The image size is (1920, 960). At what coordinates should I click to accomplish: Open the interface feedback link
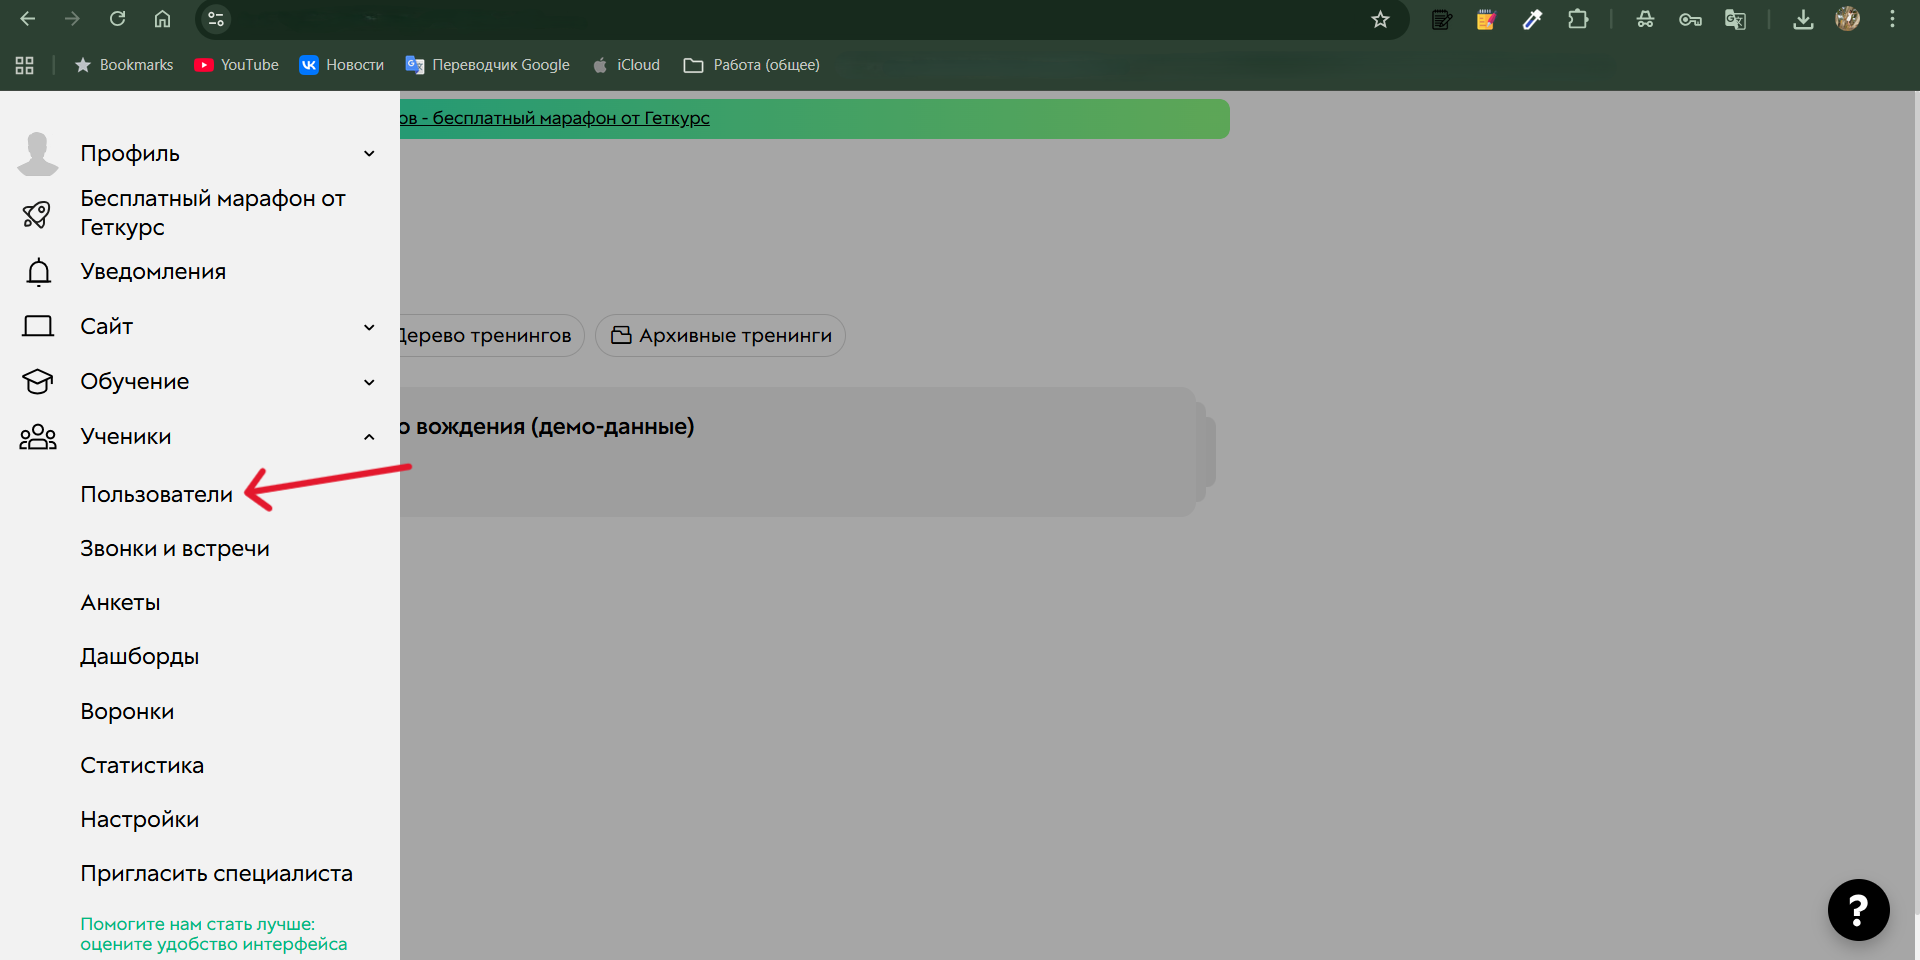[213, 934]
